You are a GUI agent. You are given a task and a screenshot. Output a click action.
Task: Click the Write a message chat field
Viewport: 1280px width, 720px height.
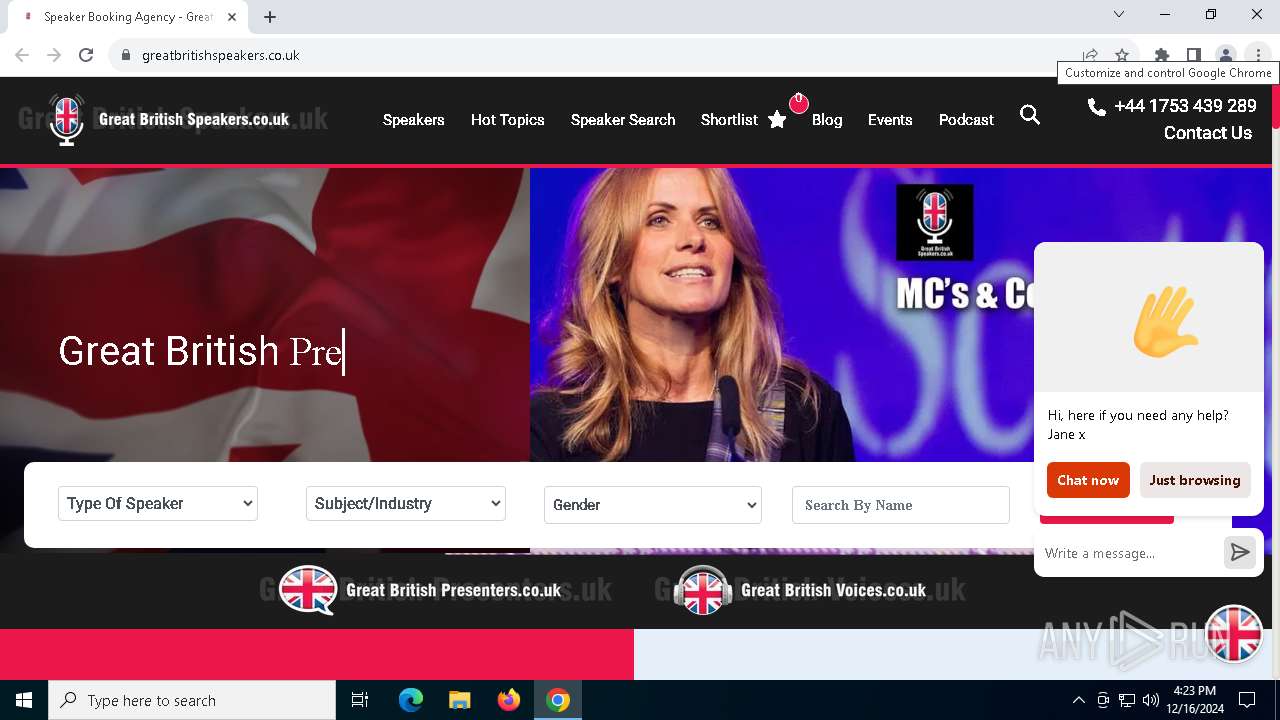1130,553
